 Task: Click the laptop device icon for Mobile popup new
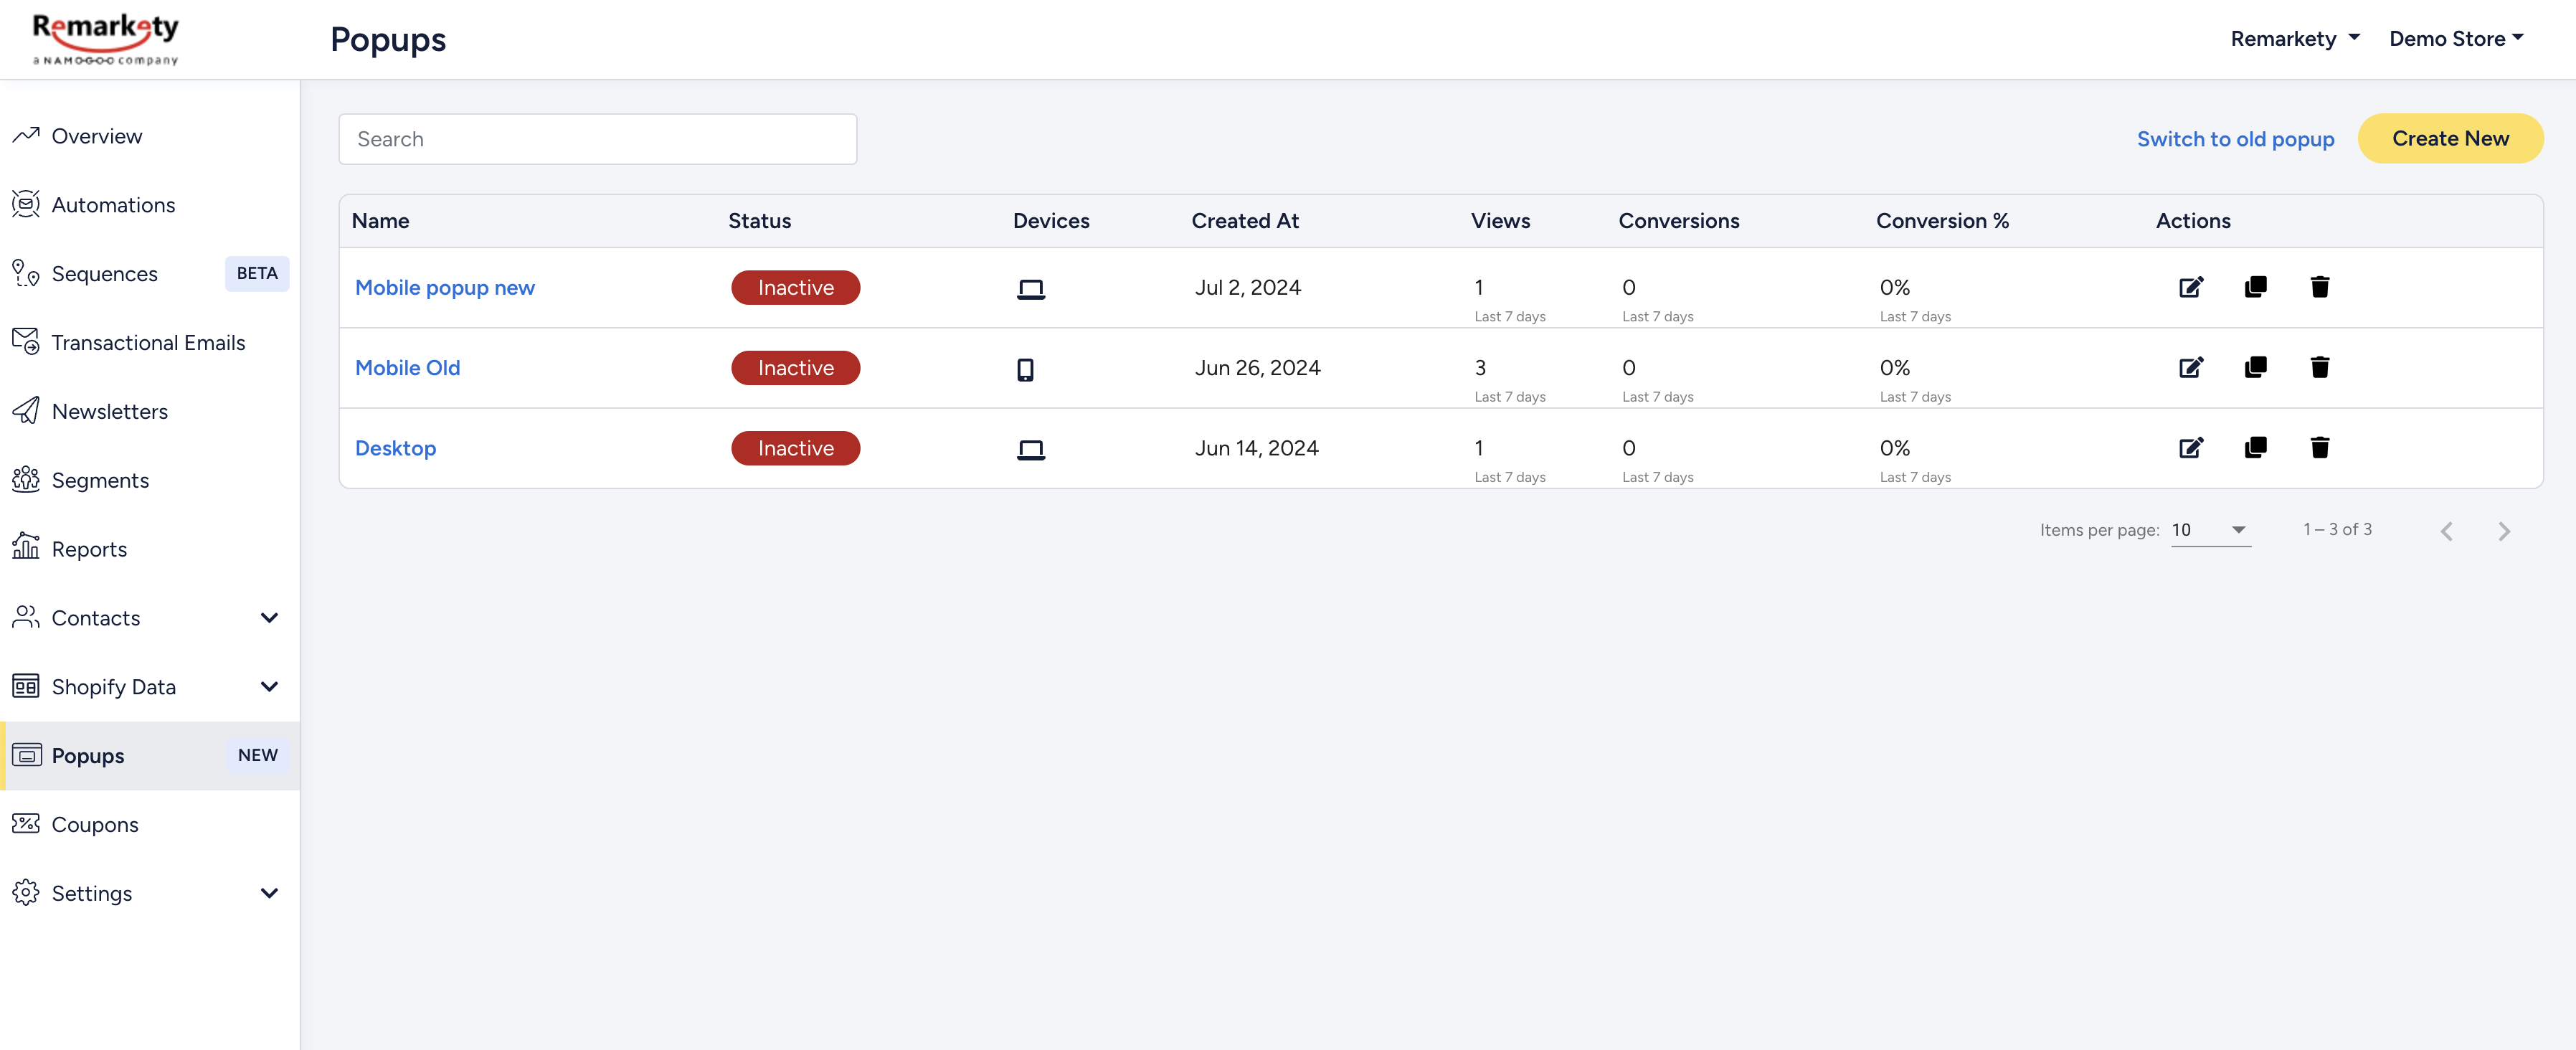[x=1031, y=289]
